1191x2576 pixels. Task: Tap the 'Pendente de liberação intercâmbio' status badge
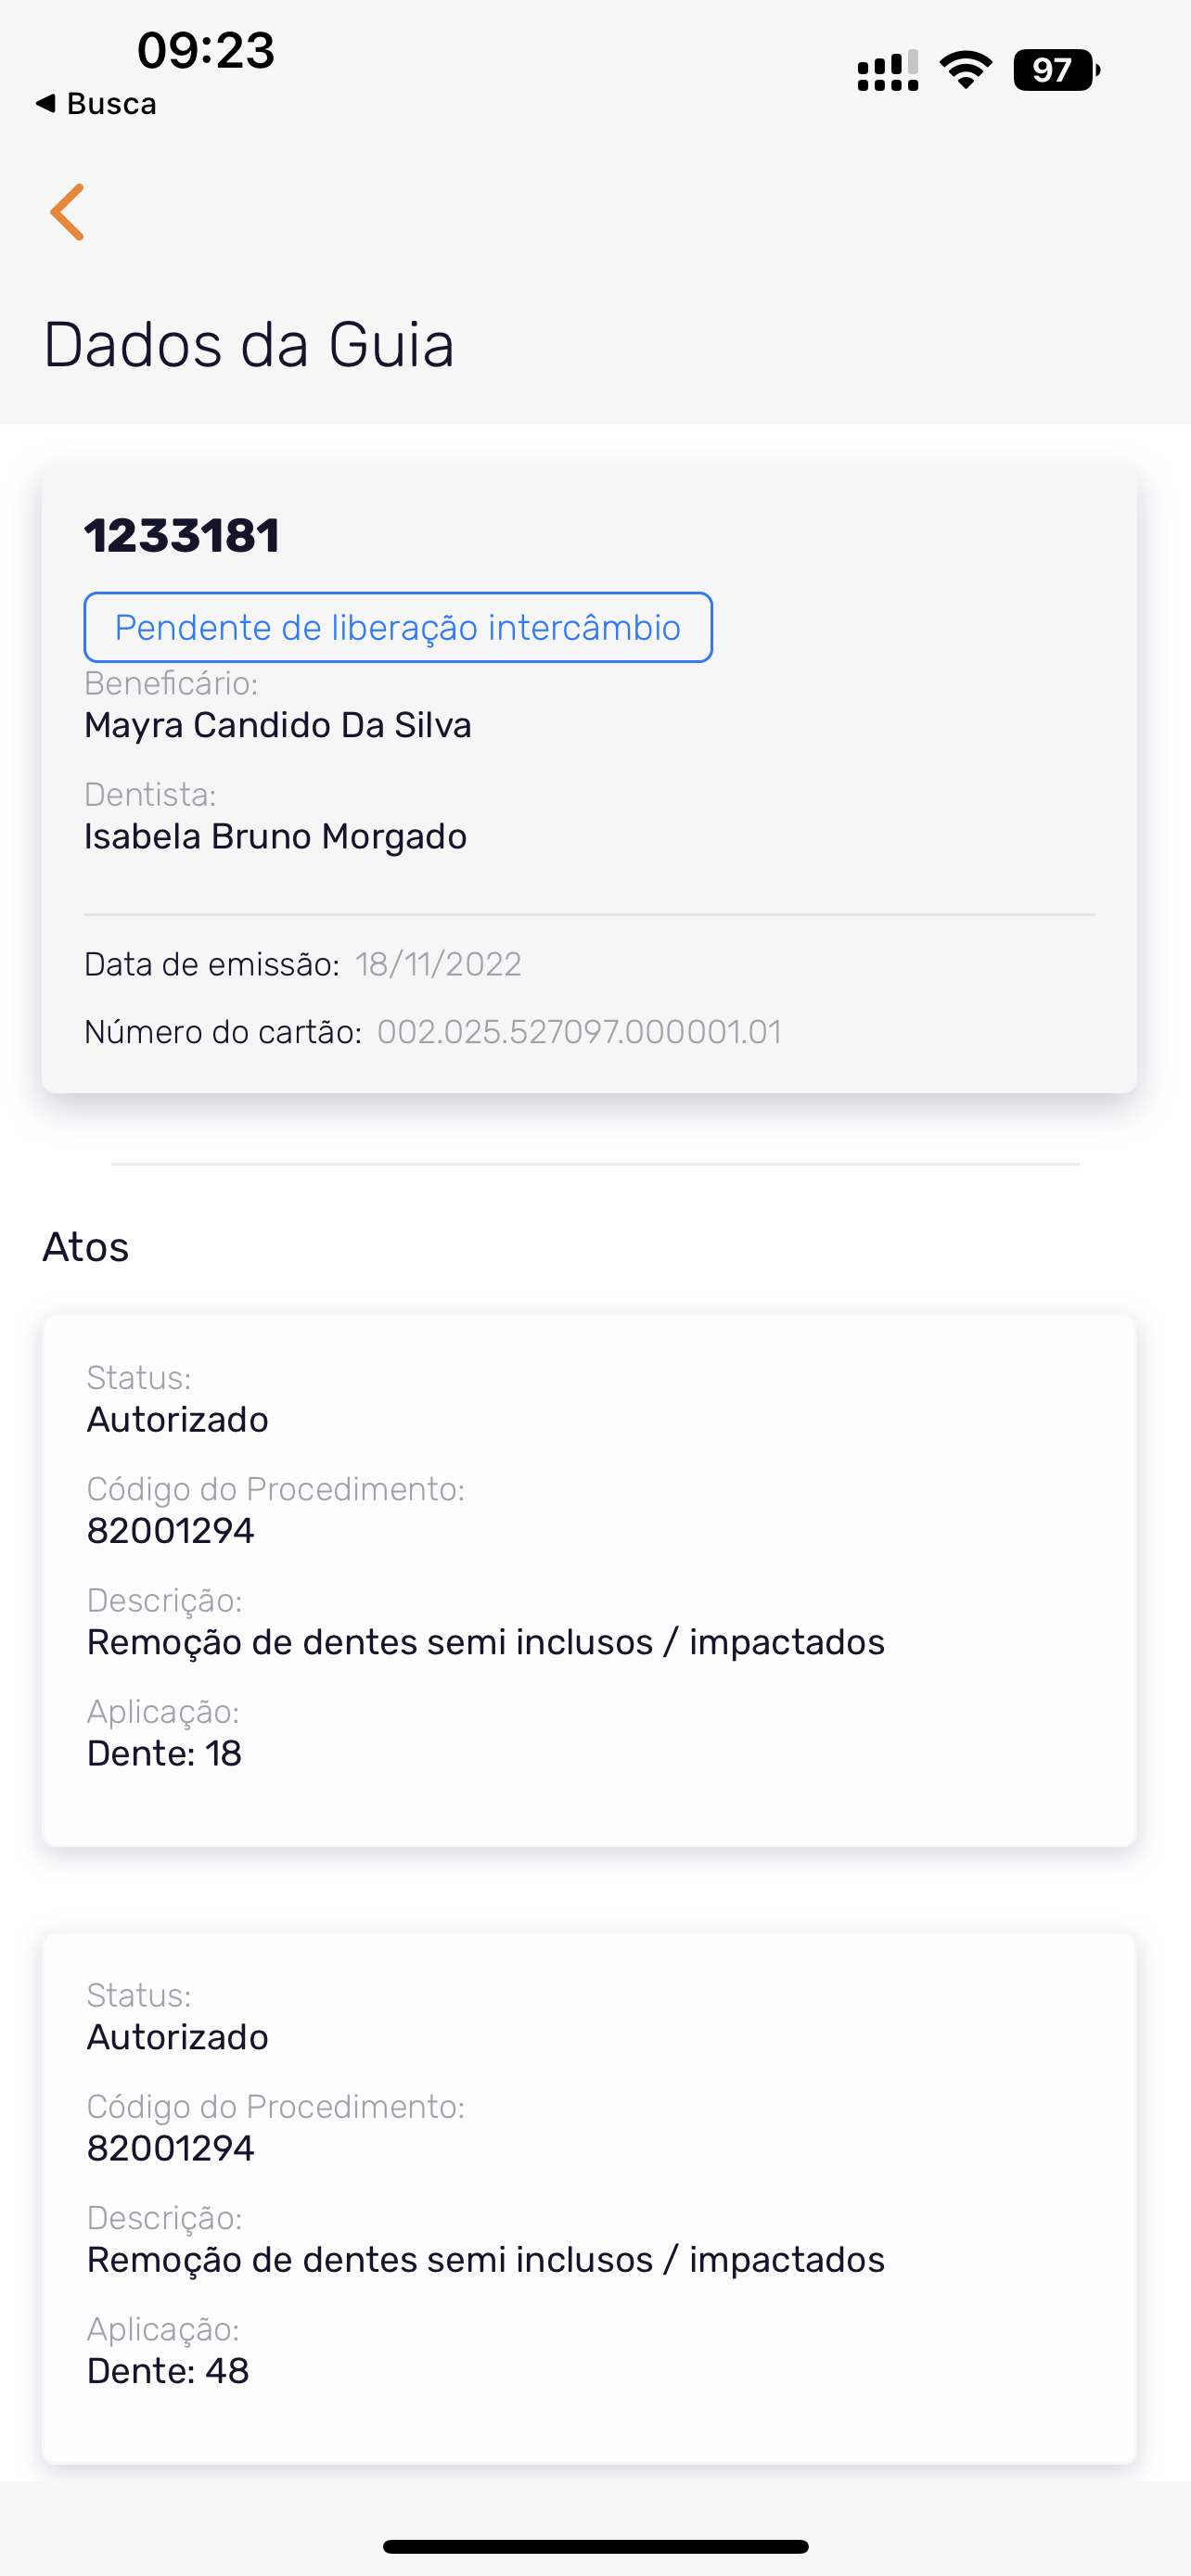tap(398, 628)
